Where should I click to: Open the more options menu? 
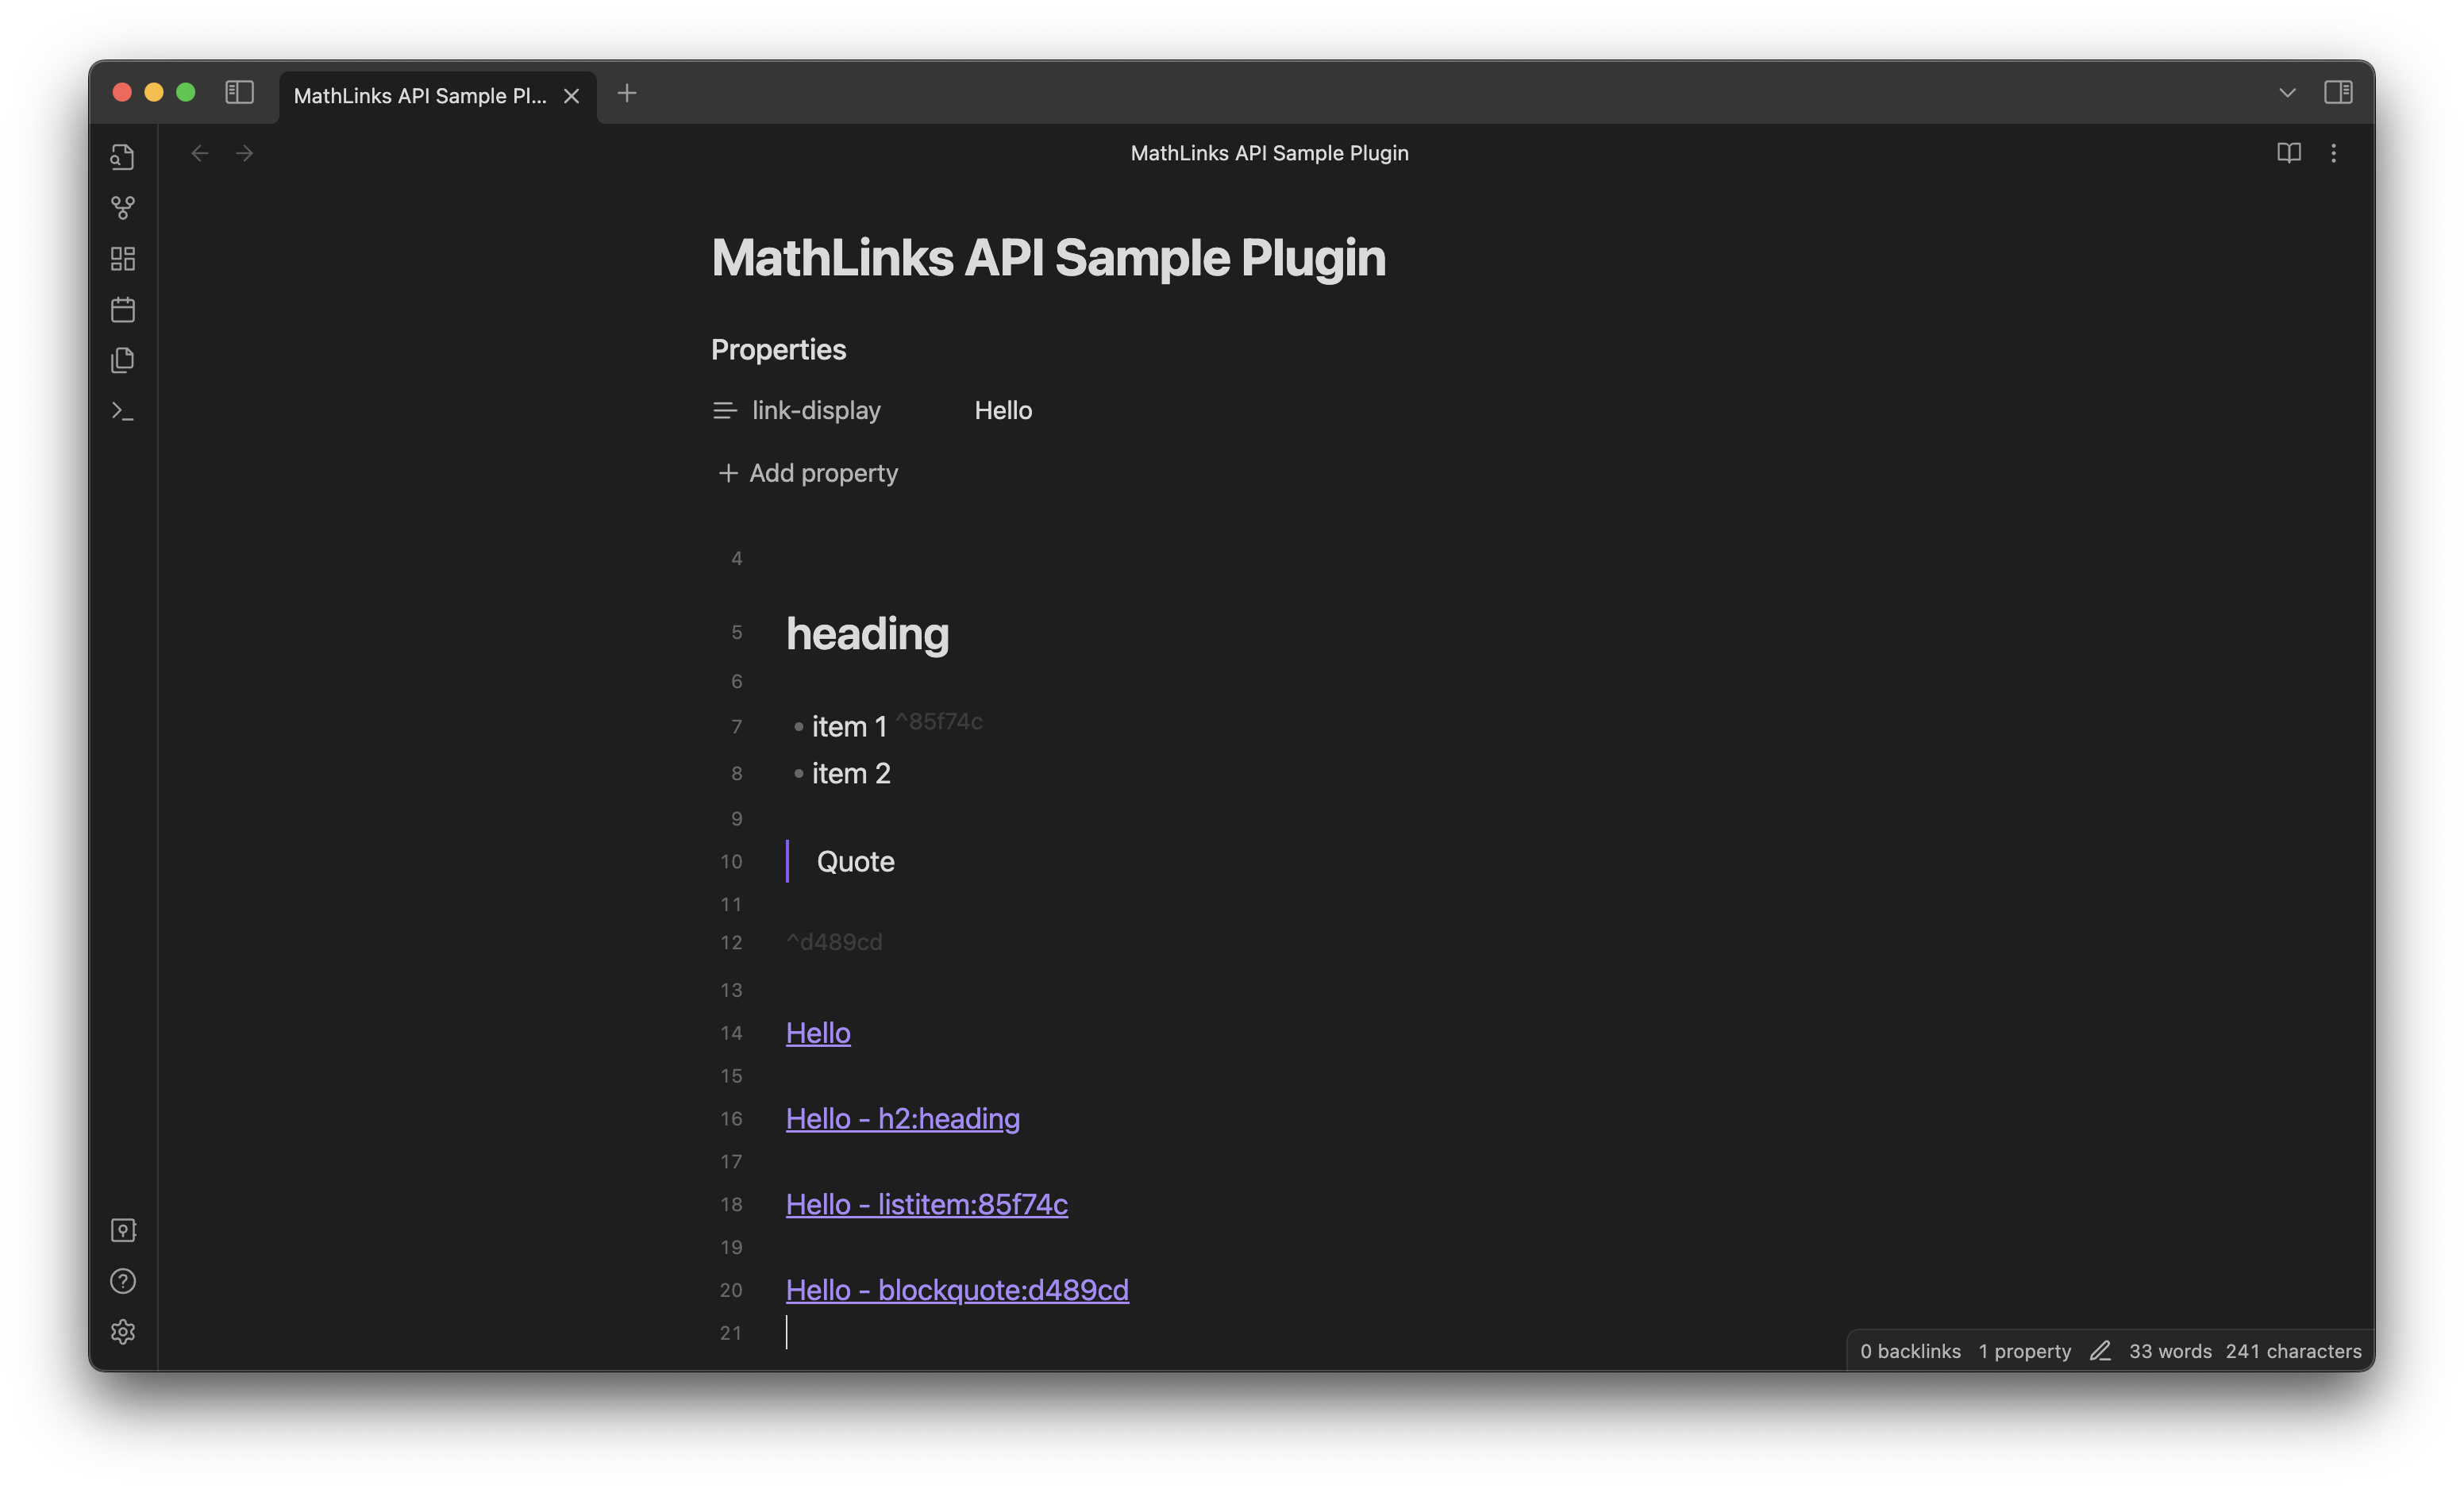pos(2333,153)
